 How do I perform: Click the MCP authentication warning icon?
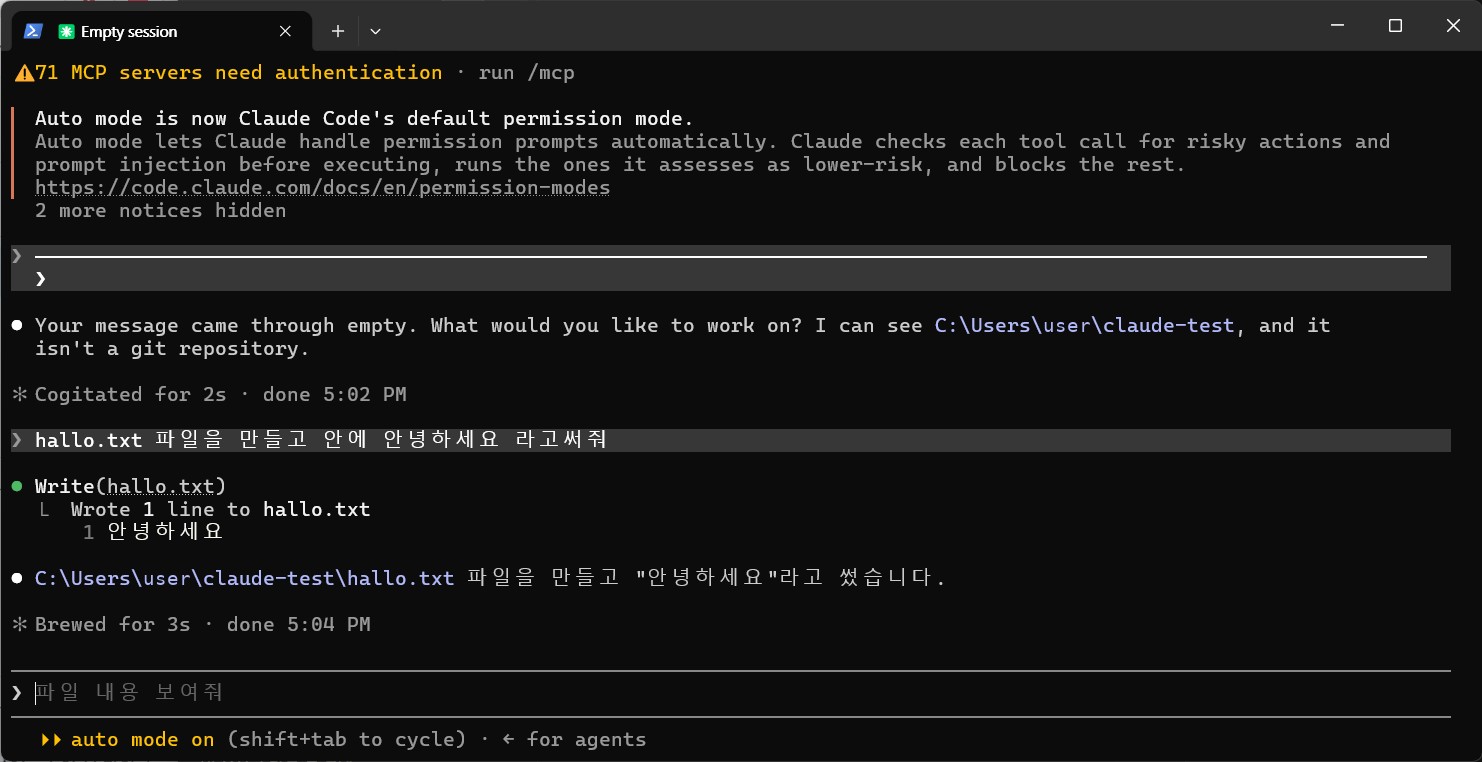(24, 73)
